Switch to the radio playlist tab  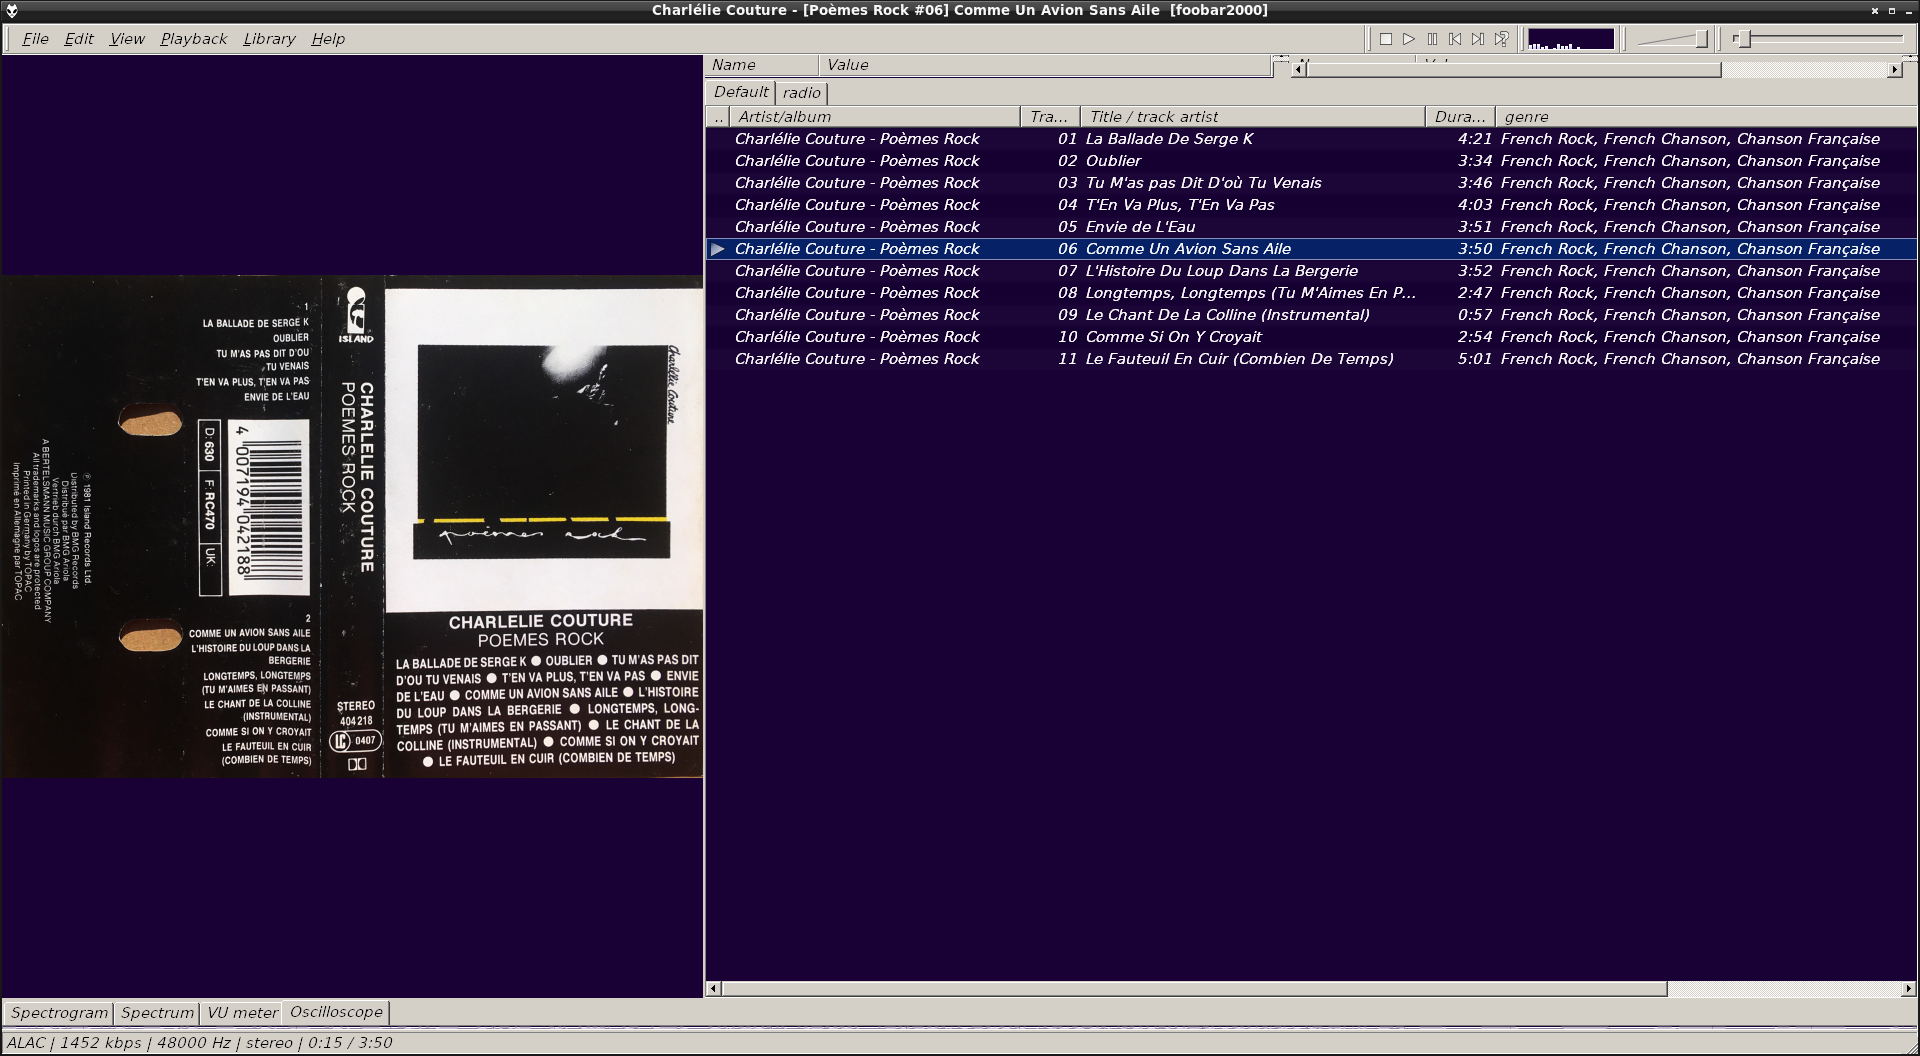point(802,93)
